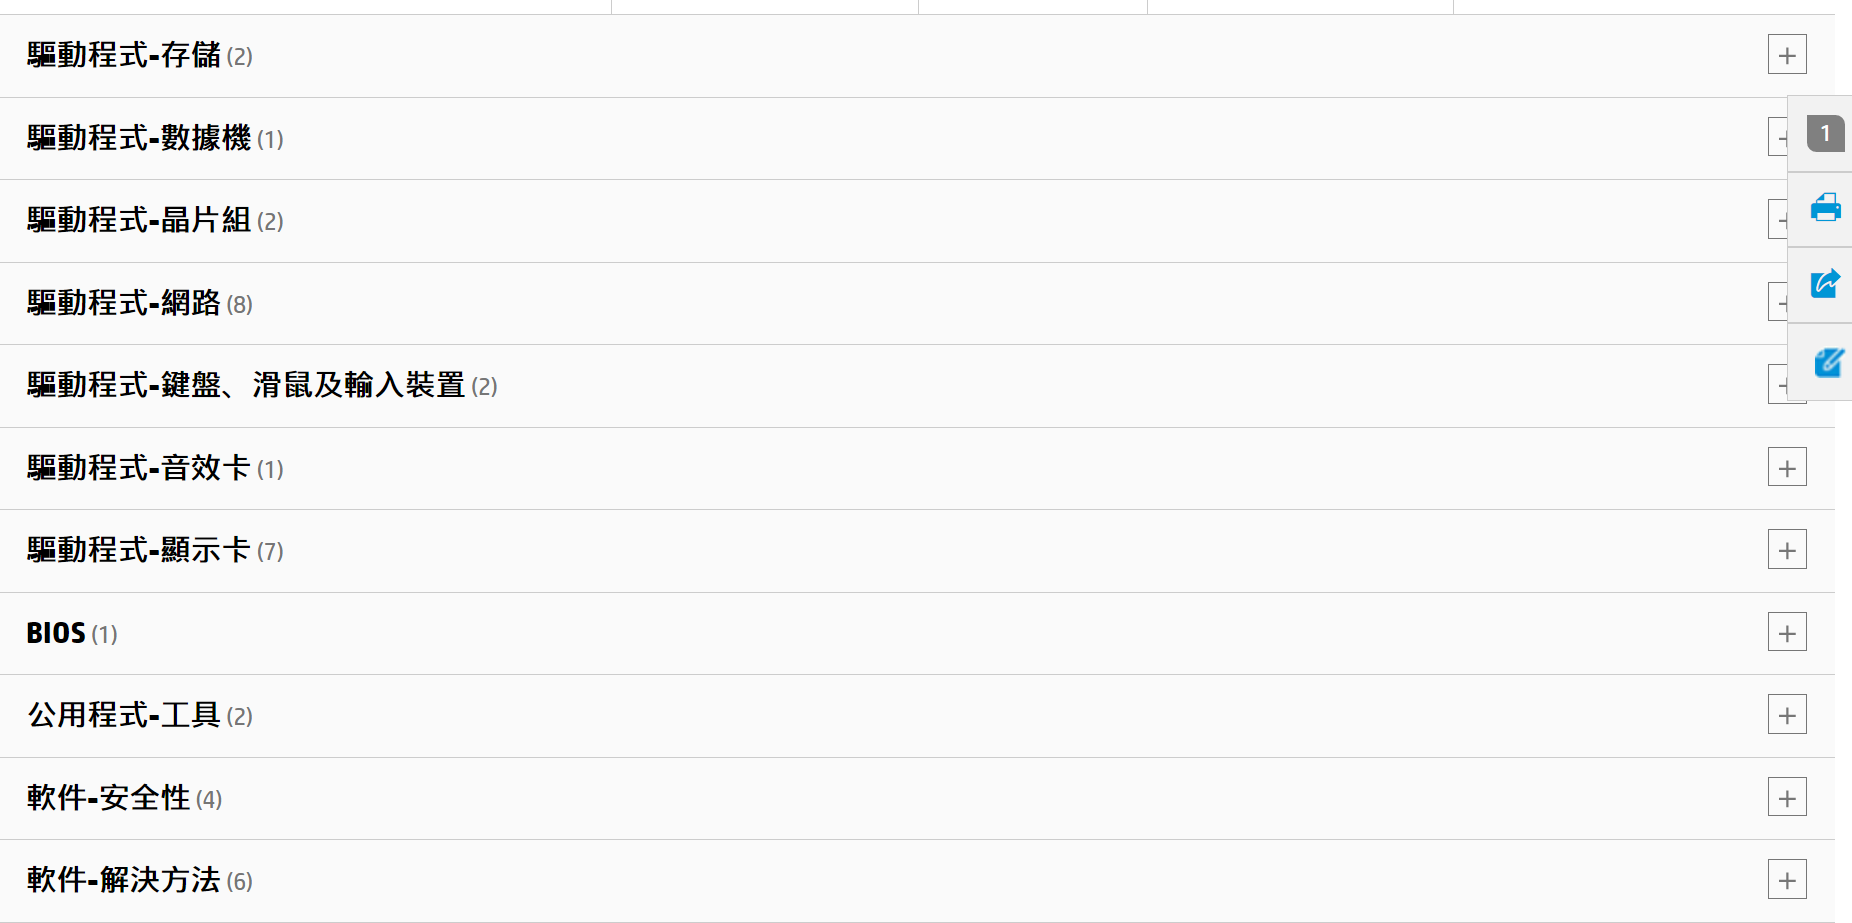Open the feedback pencil icon
1852x923 pixels.
coord(1827,362)
